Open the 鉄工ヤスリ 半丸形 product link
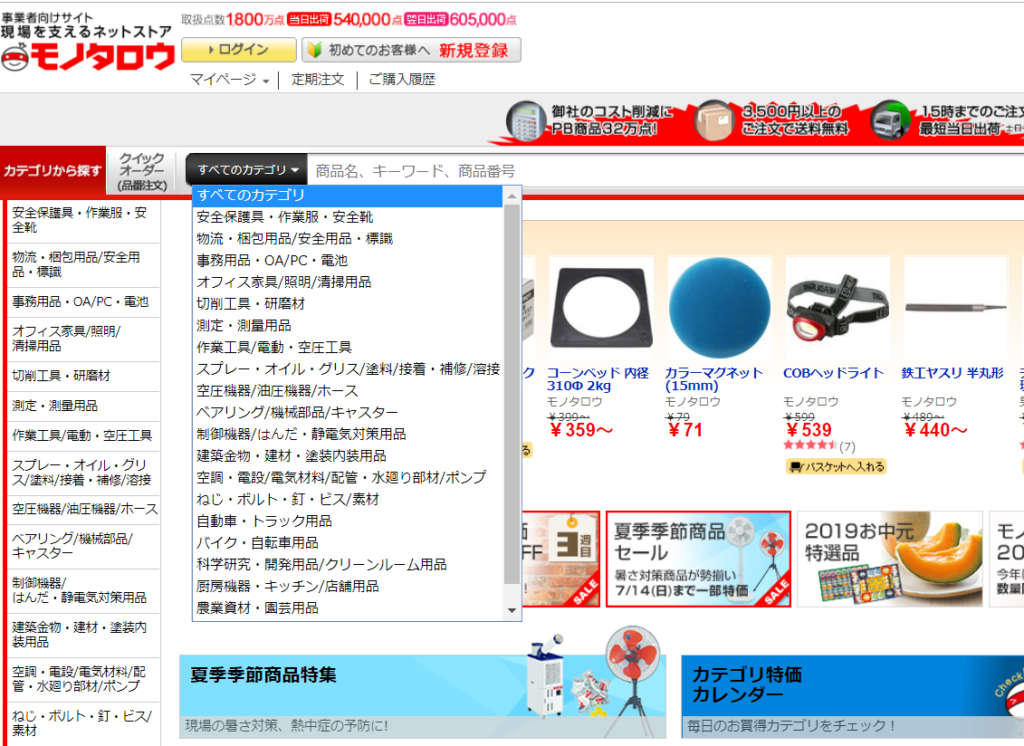 point(952,373)
